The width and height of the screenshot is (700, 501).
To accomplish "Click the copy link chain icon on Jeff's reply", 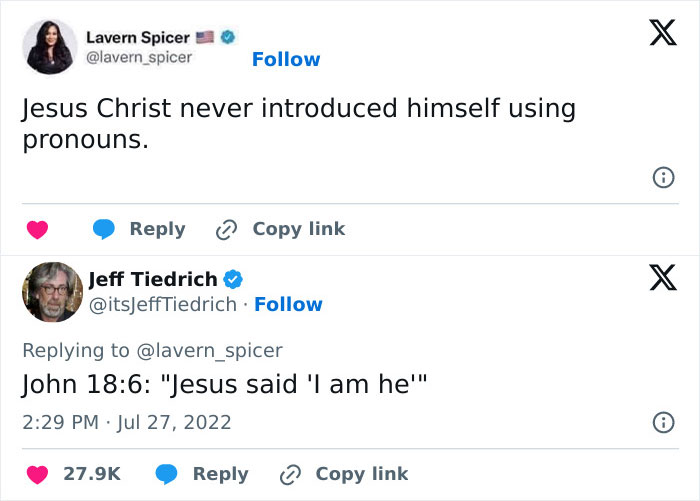I will pos(289,474).
